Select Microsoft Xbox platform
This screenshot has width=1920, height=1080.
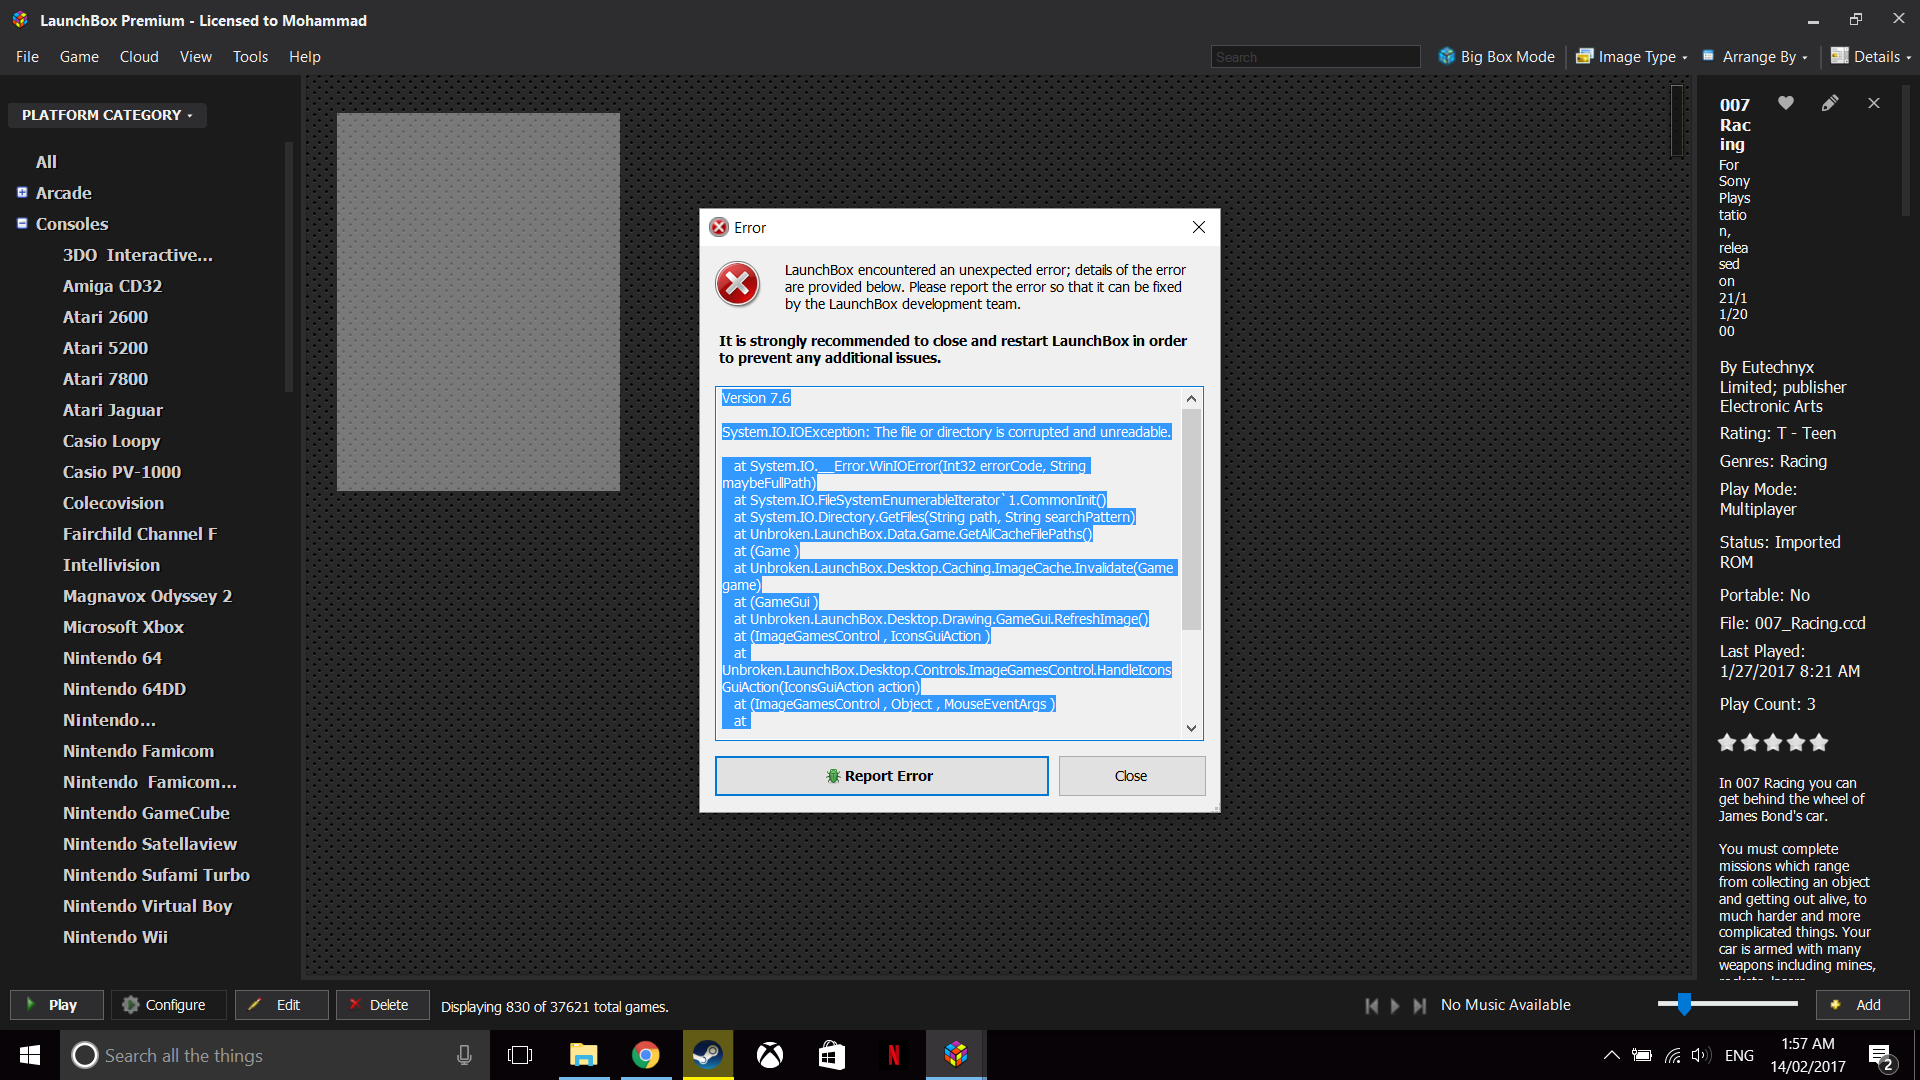tap(123, 627)
